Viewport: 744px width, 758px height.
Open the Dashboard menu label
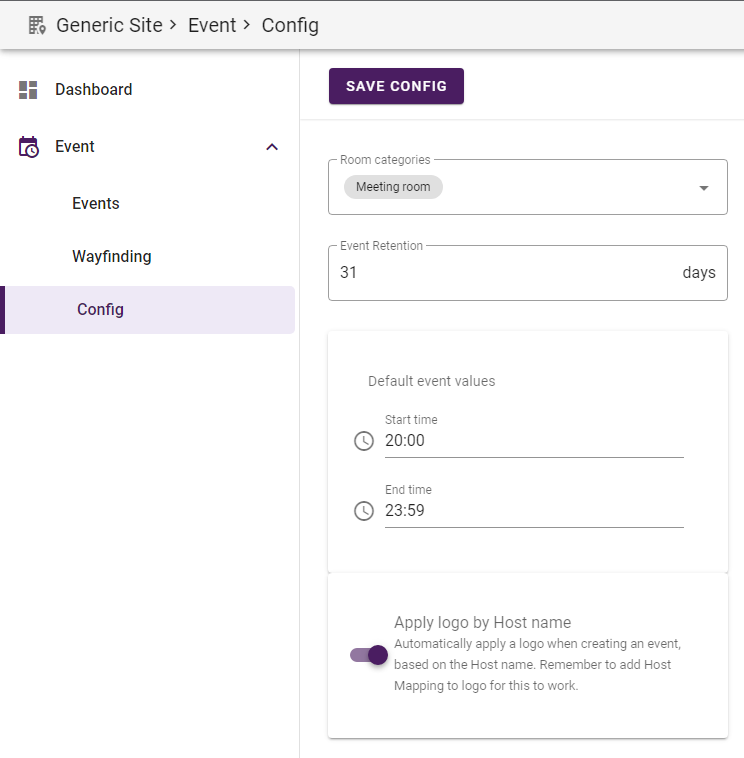point(94,90)
